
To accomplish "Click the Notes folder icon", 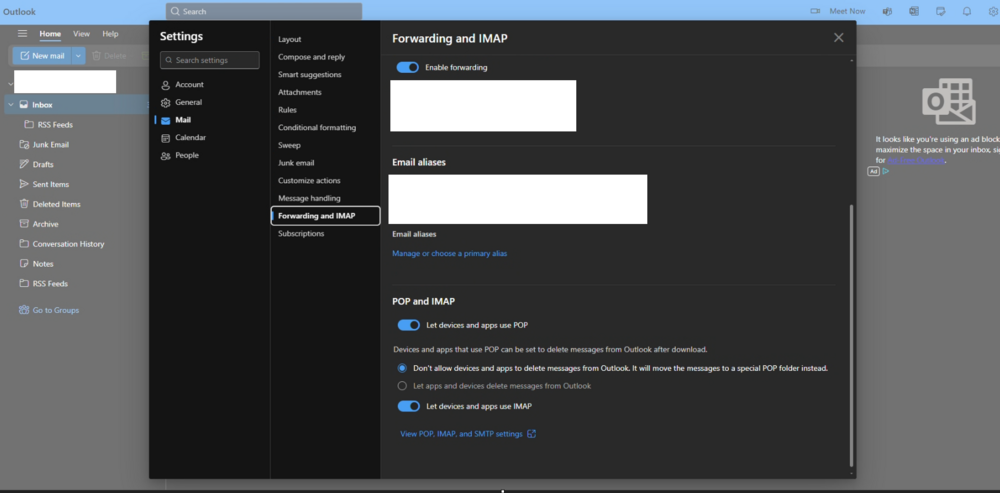I will point(24,263).
